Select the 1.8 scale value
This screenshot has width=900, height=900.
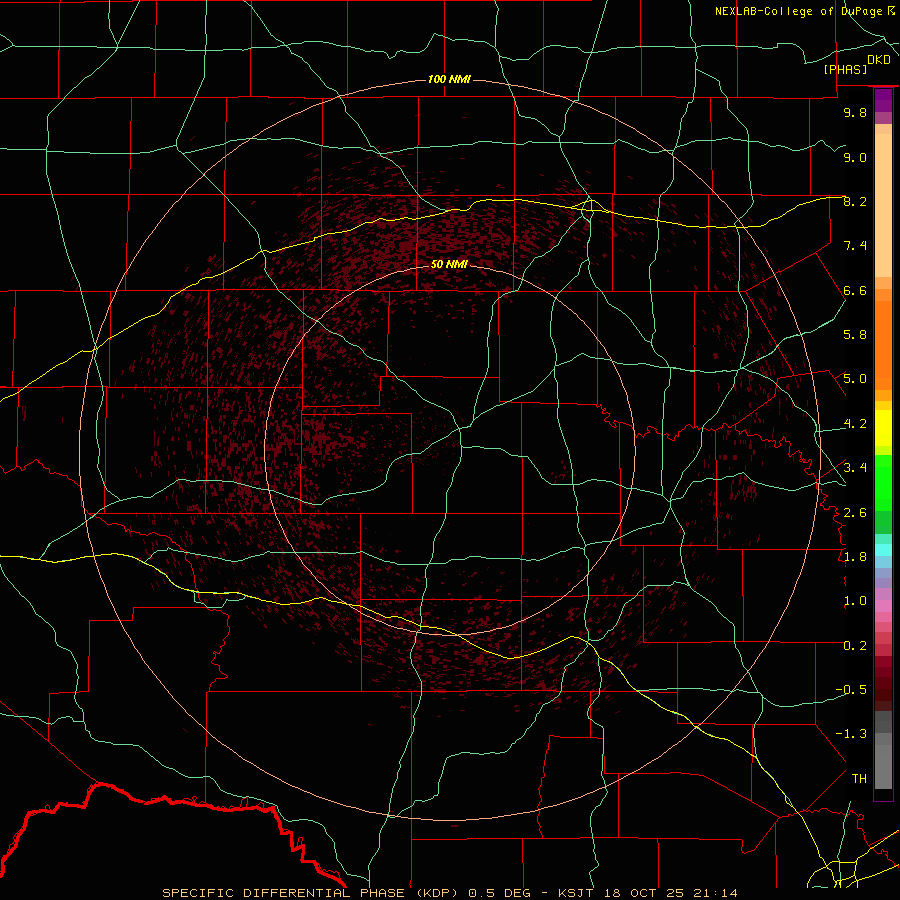tap(855, 557)
